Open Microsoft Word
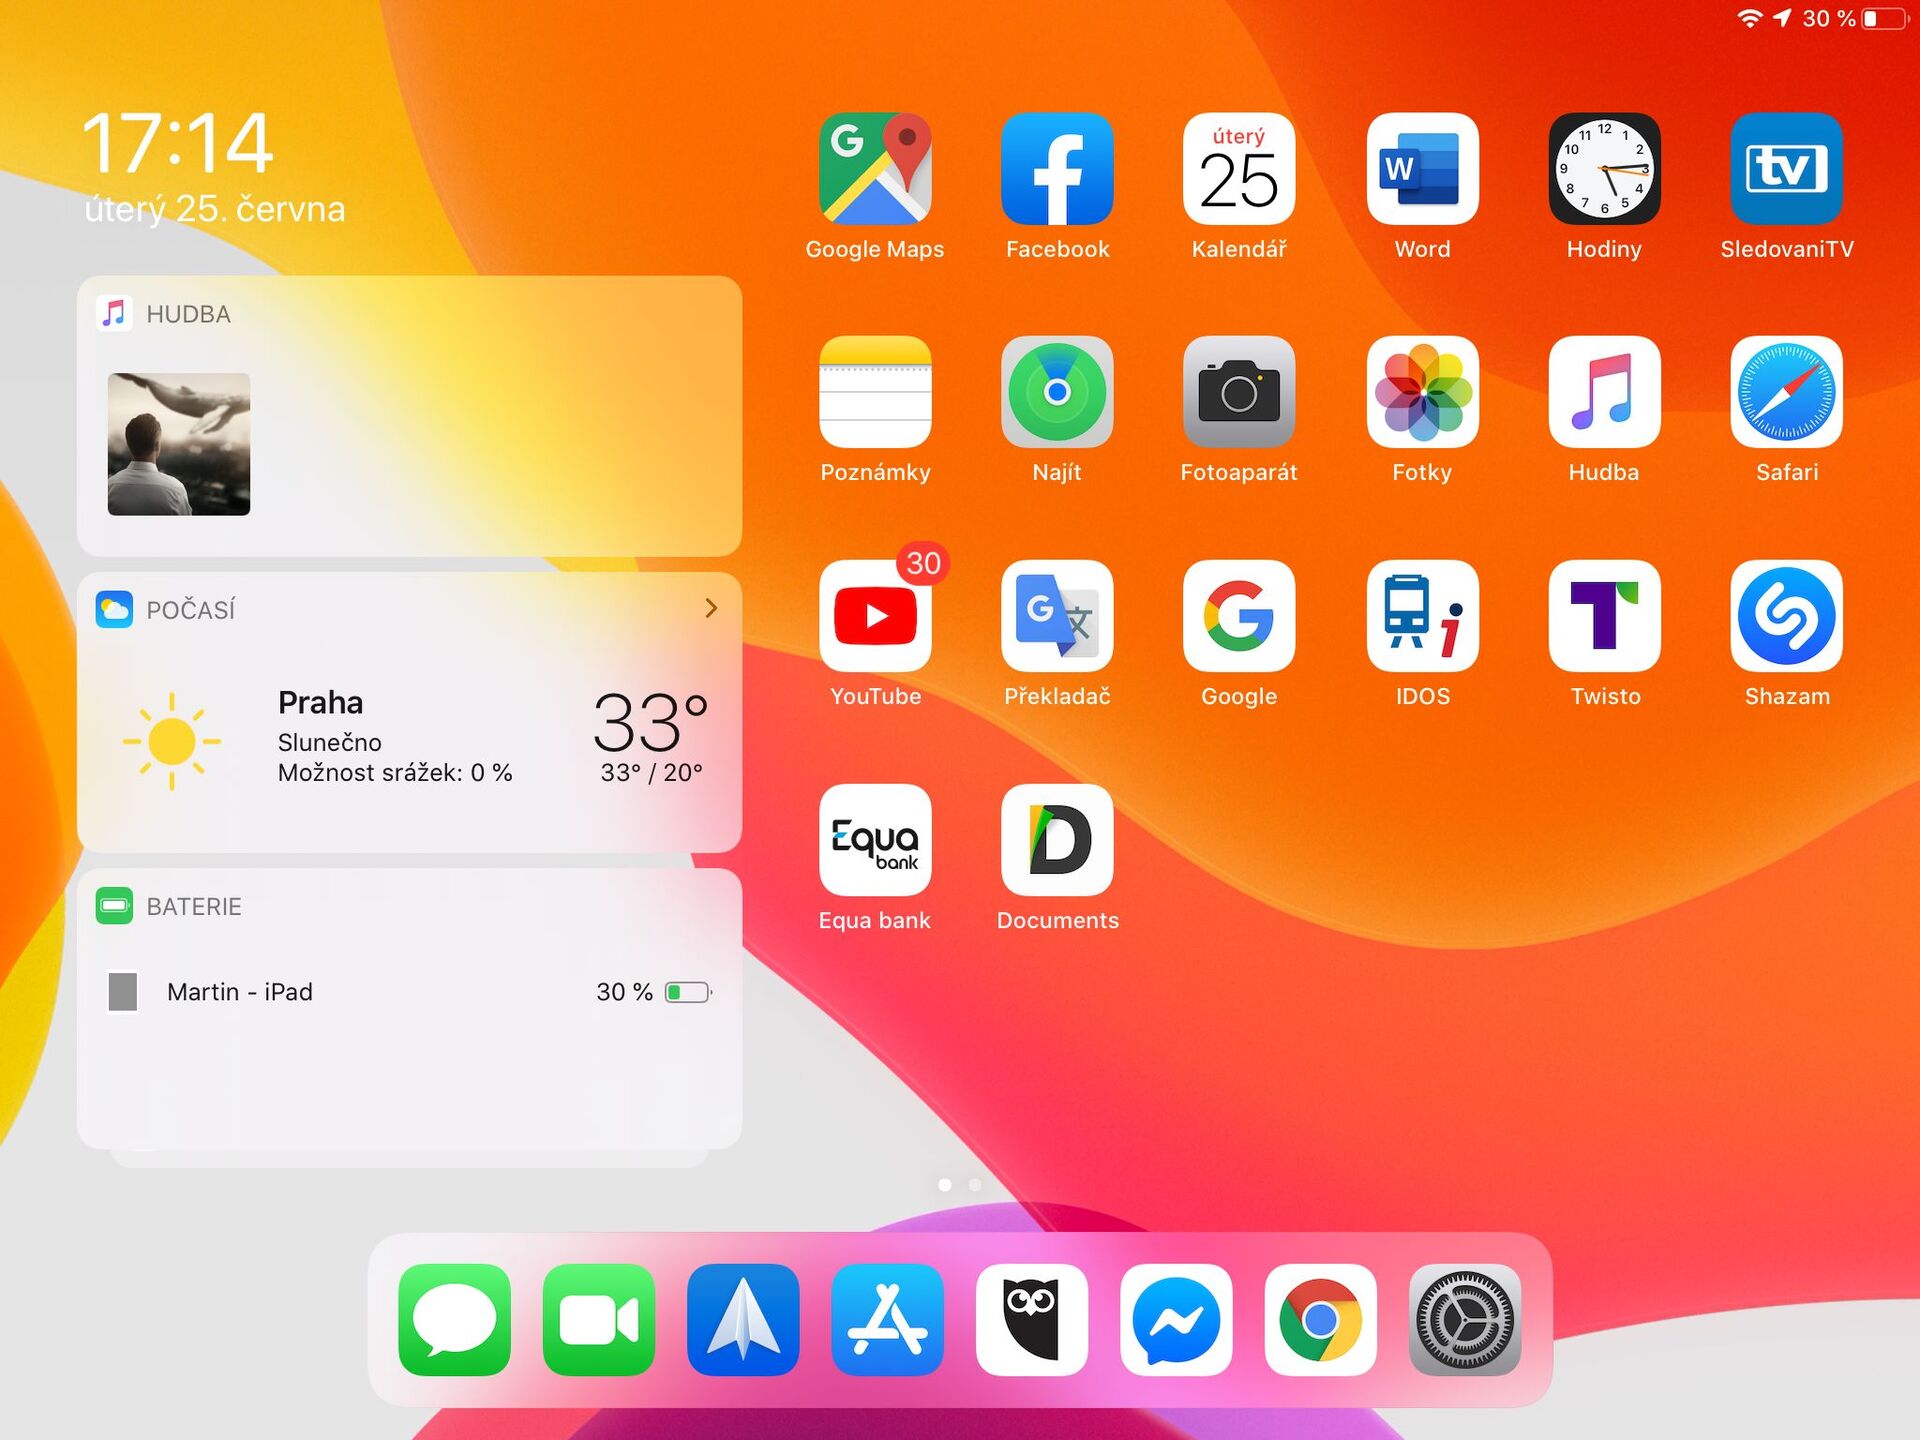Viewport: 1920px width, 1440px height. 1422,170
